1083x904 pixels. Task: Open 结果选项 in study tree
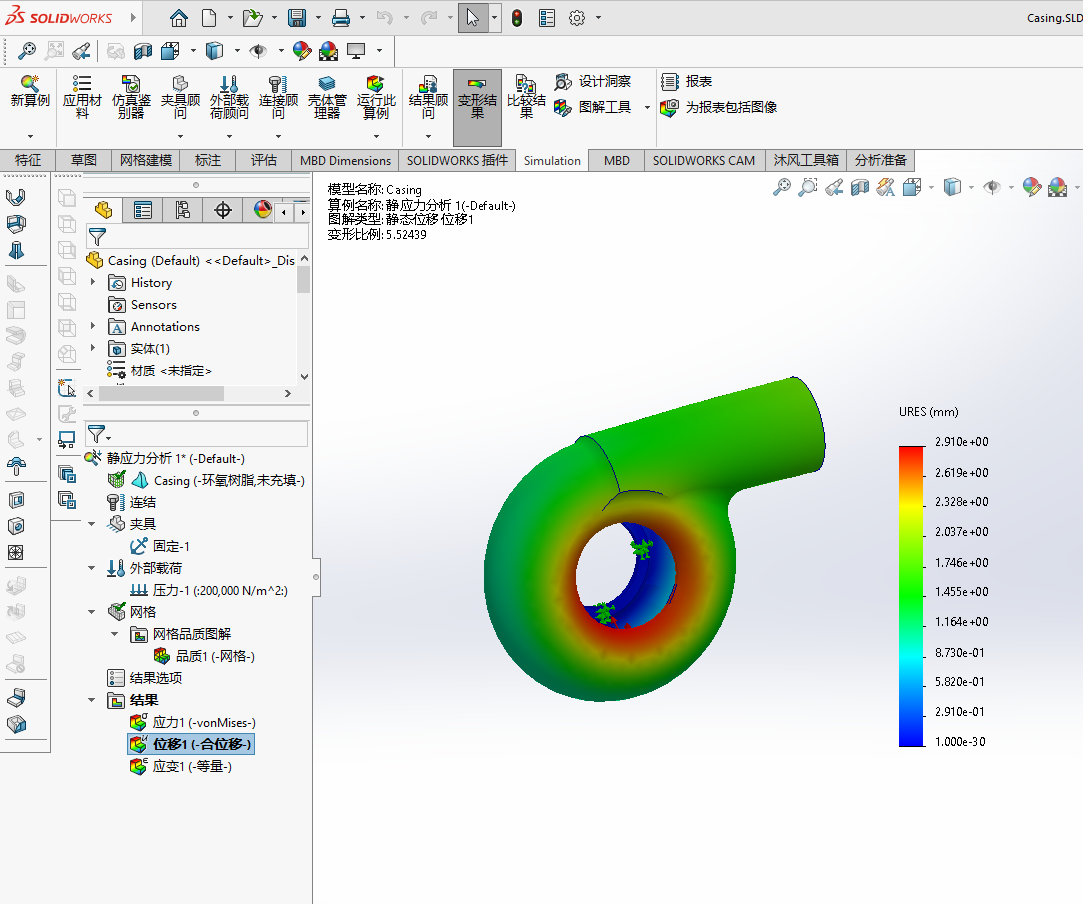(145, 678)
